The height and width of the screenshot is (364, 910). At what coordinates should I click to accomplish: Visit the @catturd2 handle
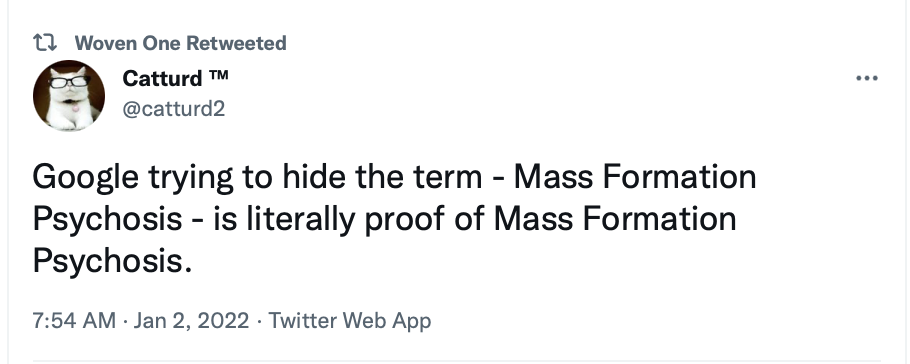(174, 109)
